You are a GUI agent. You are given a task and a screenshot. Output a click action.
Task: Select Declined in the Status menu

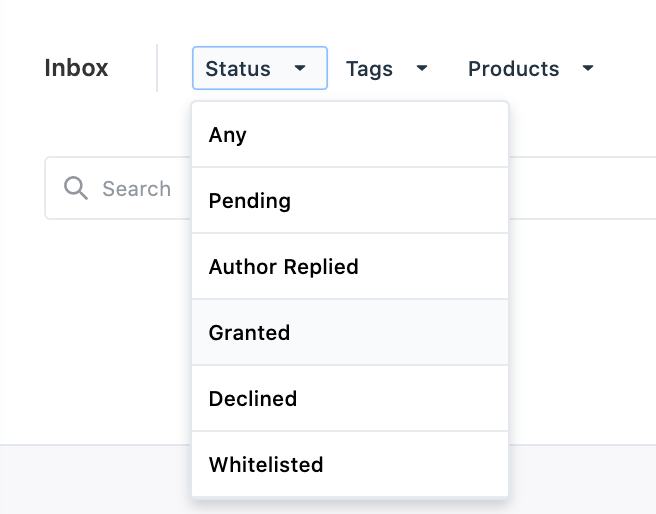[350, 399]
